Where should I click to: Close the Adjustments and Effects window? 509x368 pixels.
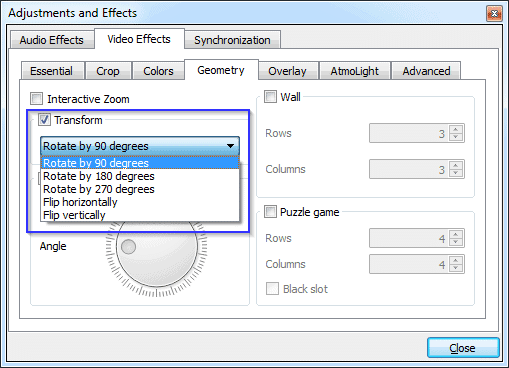494,14
